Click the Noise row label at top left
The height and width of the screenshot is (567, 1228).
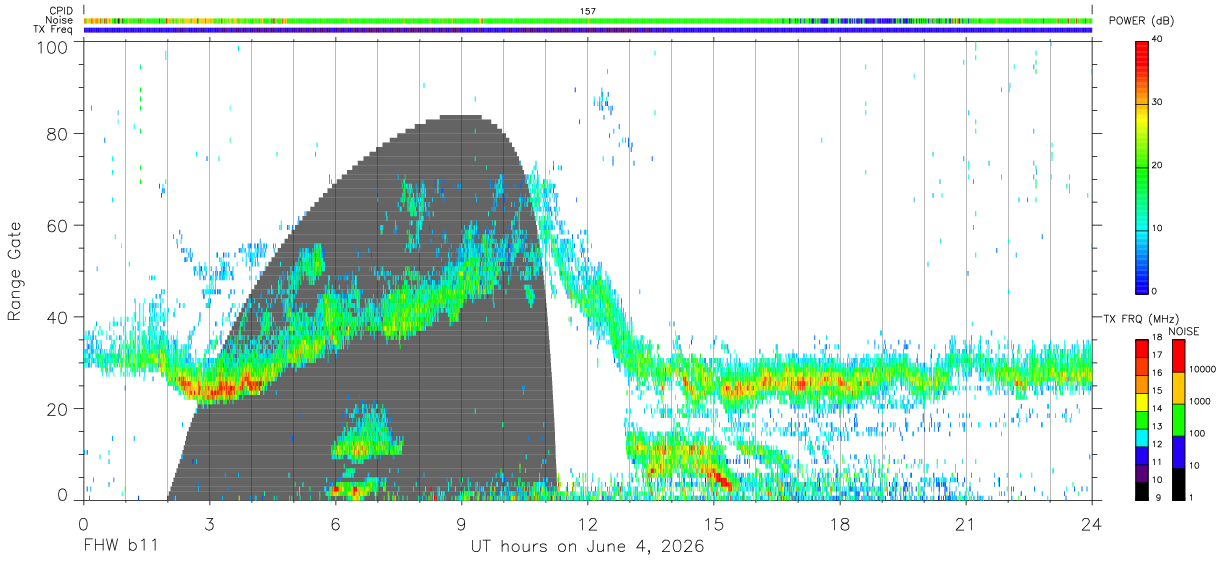pyautogui.click(x=60, y=20)
